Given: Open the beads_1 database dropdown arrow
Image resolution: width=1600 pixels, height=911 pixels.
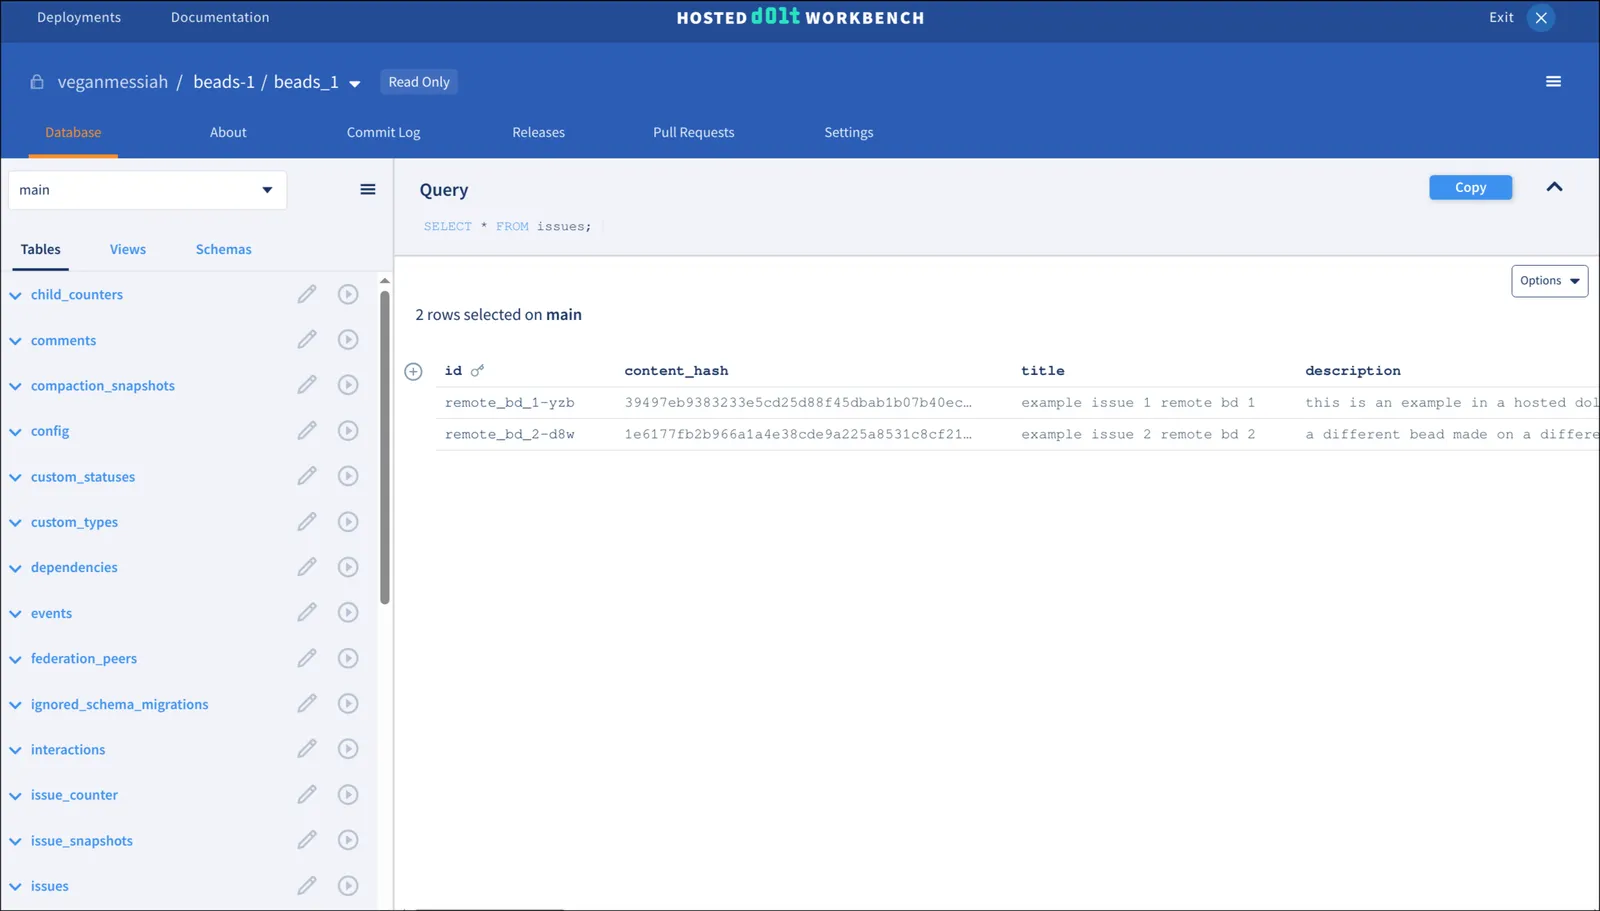Looking at the screenshot, I should click(x=355, y=84).
